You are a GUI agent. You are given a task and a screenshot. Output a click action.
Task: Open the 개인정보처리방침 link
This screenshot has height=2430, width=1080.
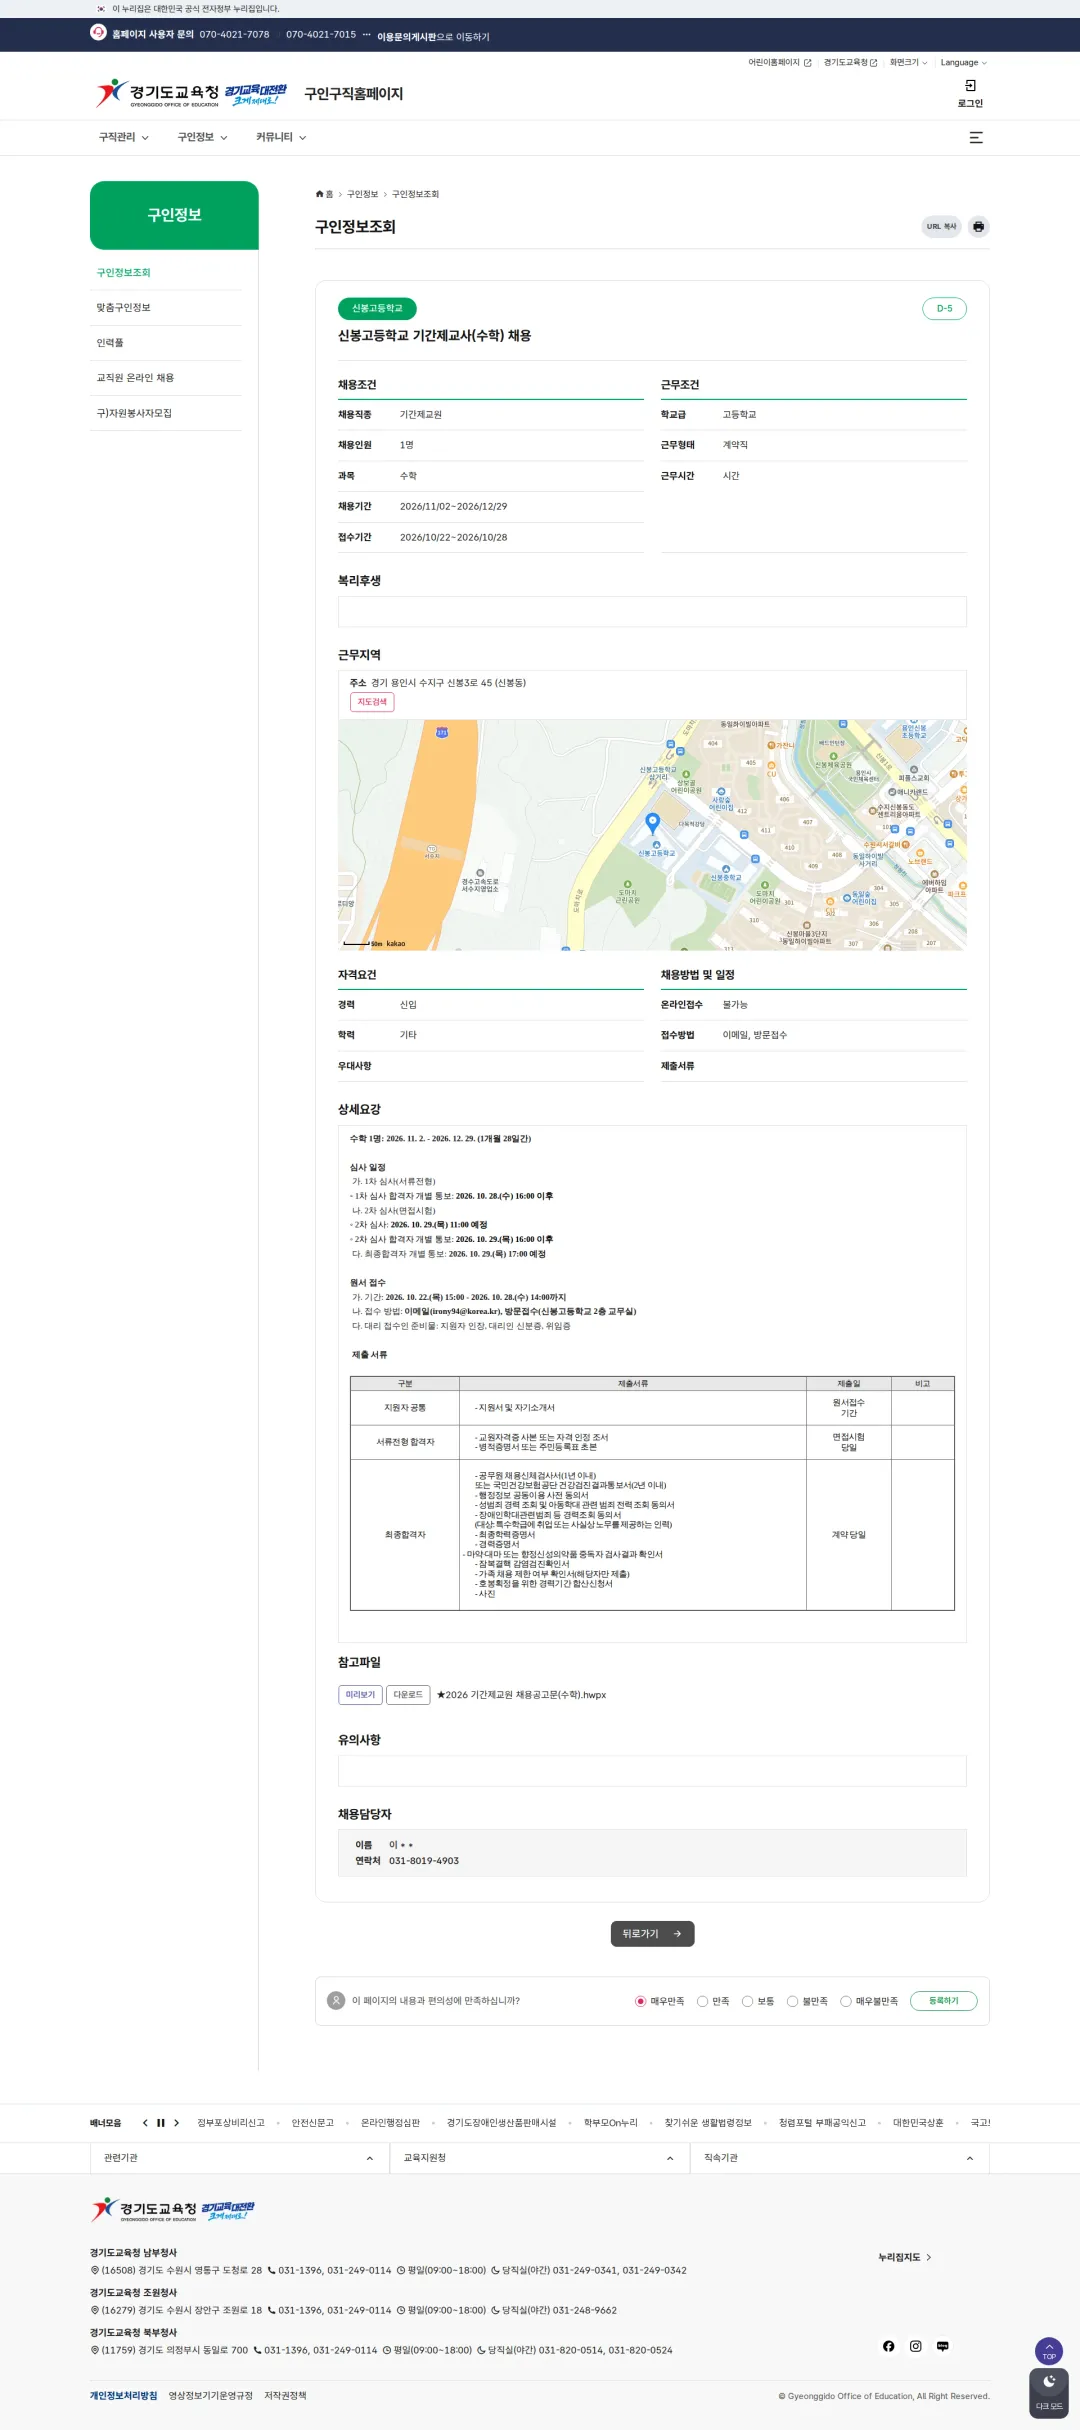123,2396
